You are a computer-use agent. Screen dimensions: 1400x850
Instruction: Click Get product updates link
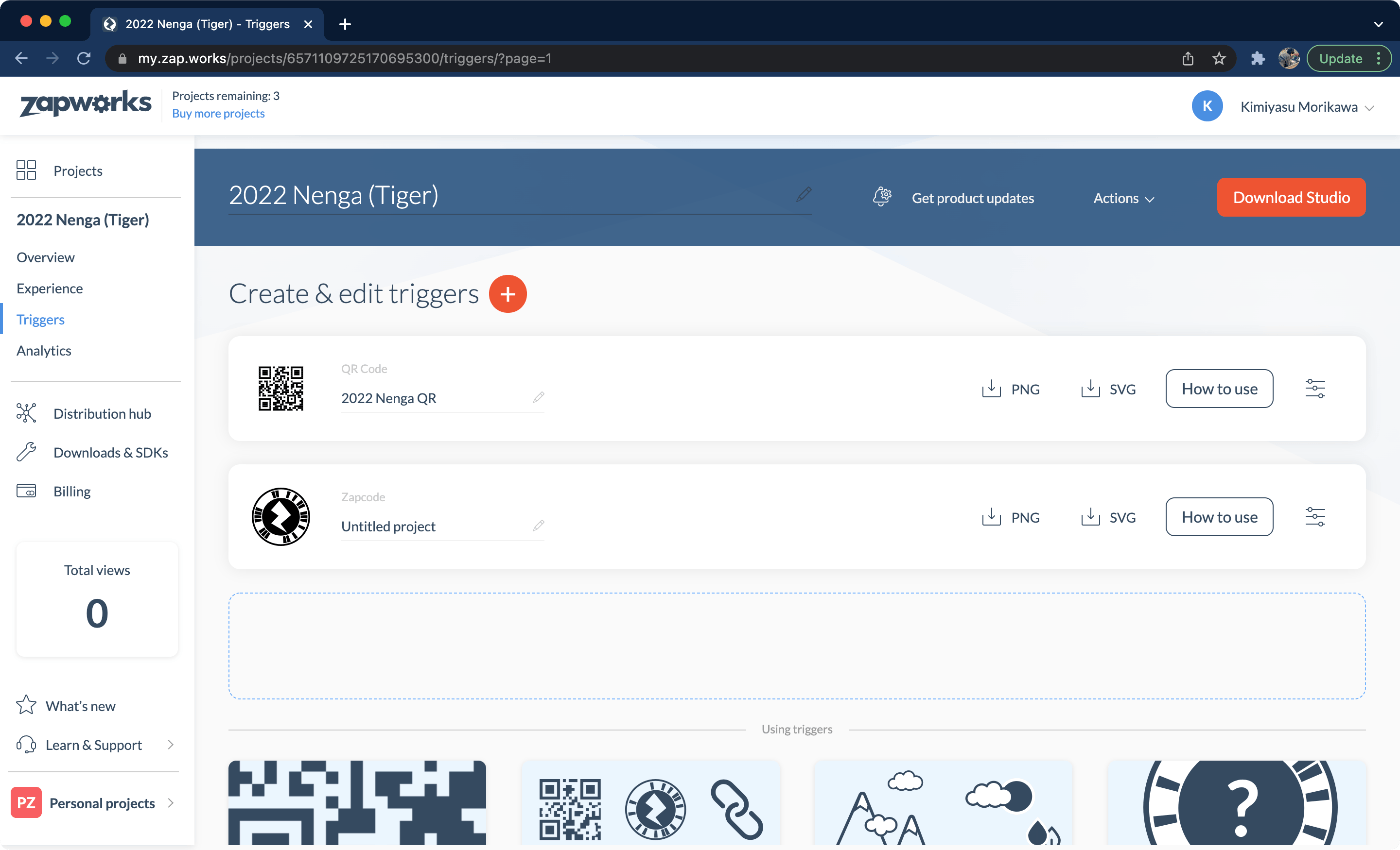(973, 198)
